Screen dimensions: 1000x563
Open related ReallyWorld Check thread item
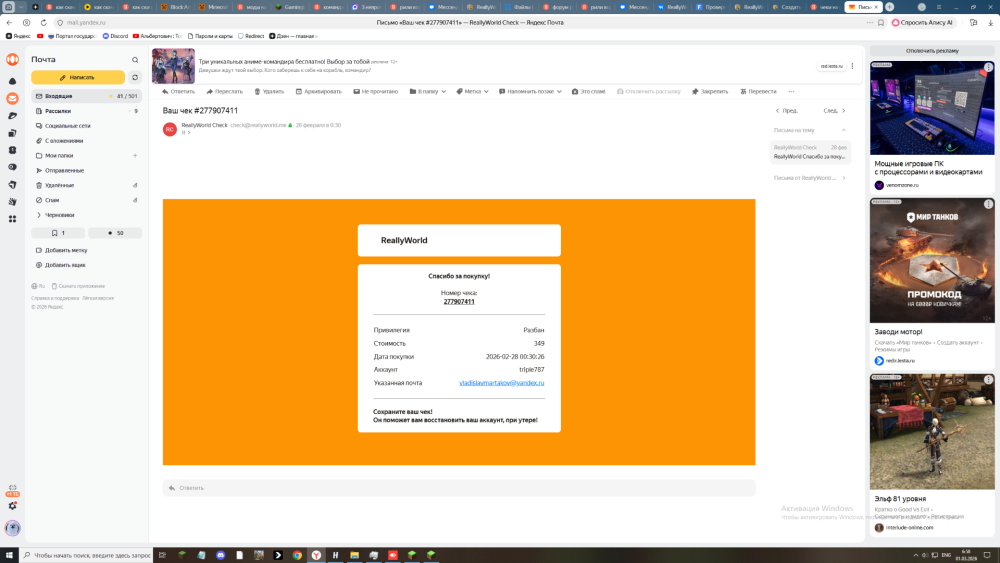coord(810,152)
